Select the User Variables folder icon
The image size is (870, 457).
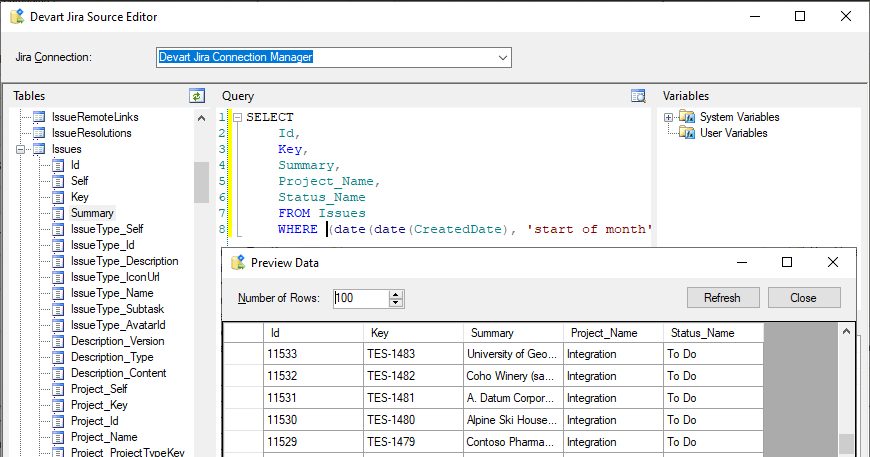(x=687, y=133)
